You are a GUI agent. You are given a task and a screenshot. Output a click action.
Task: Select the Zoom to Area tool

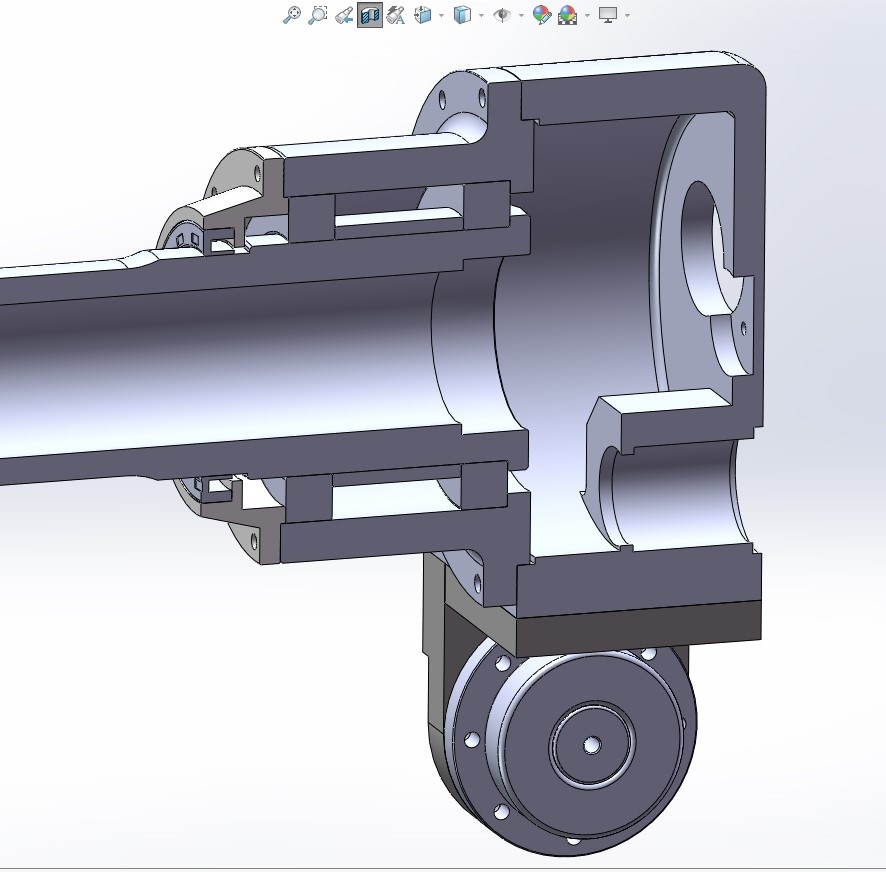pos(318,15)
